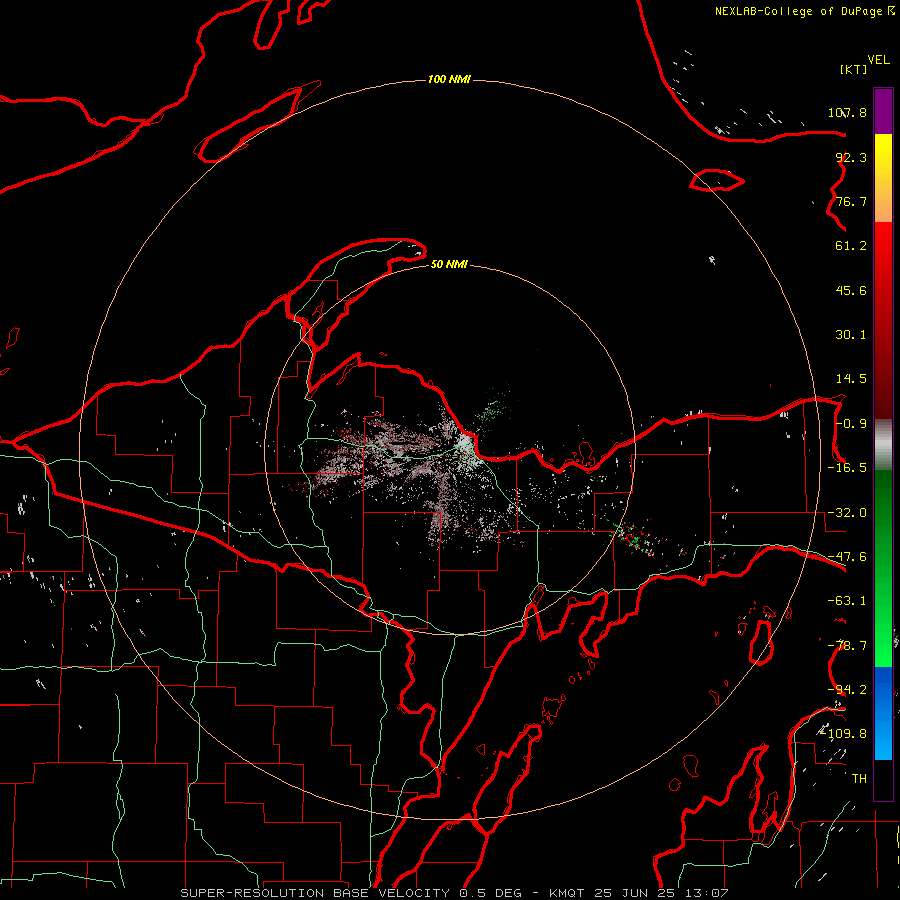Click the -0.9 velocity scale value
900x900 pixels.
tap(851, 424)
